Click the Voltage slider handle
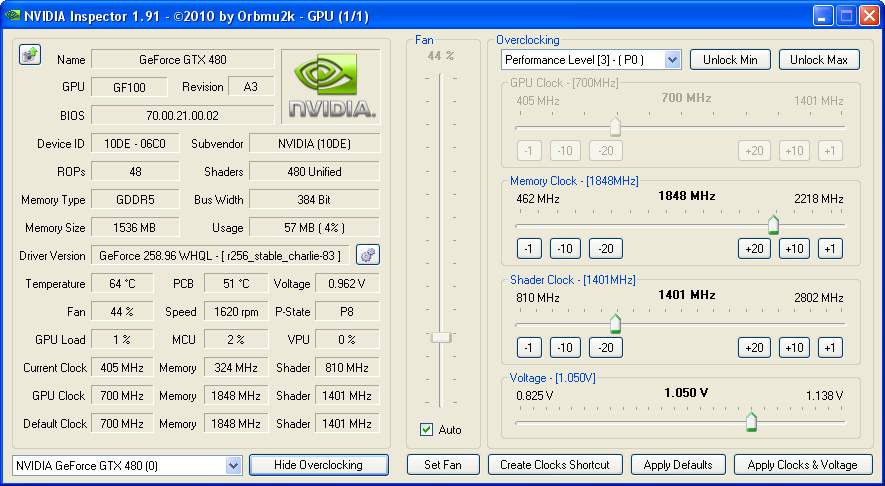Viewport: 885px width, 486px height. click(x=751, y=422)
